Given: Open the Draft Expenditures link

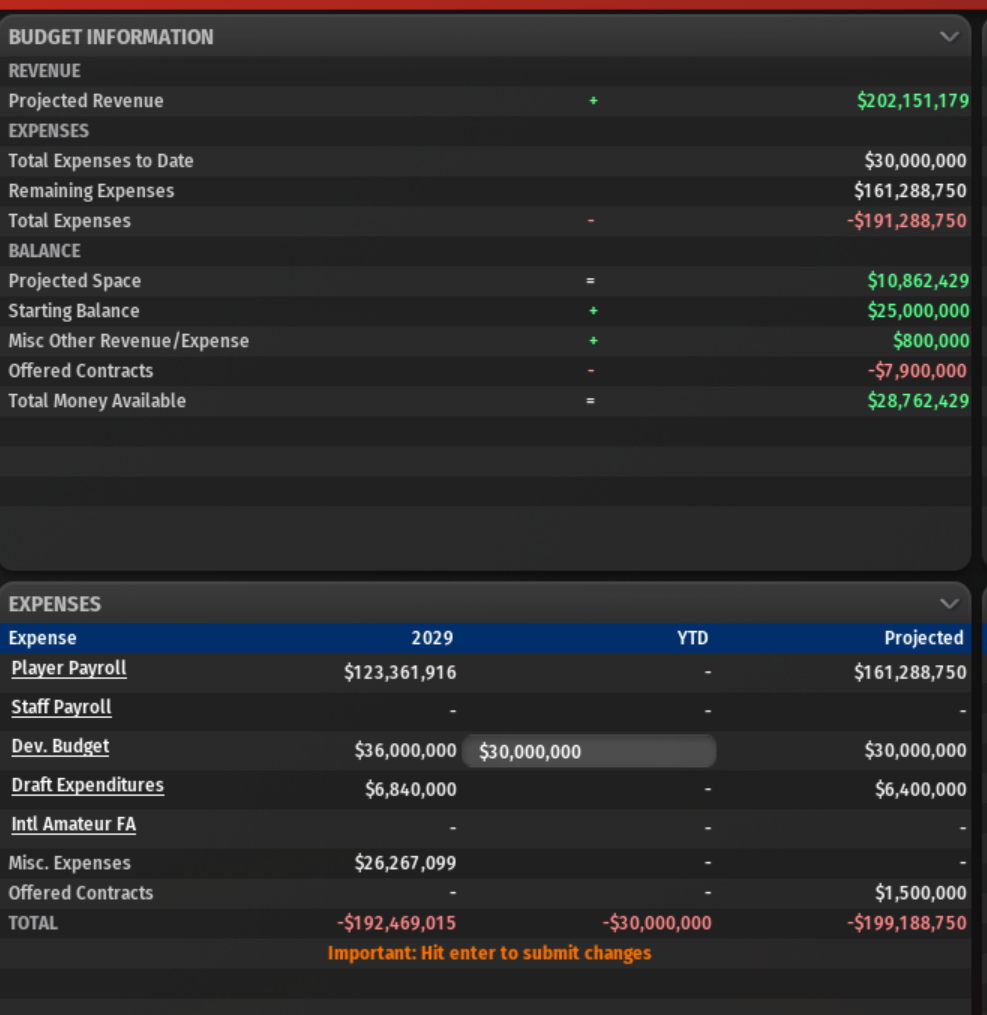Looking at the screenshot, I should pyautogui.click(x=87, y=786).
